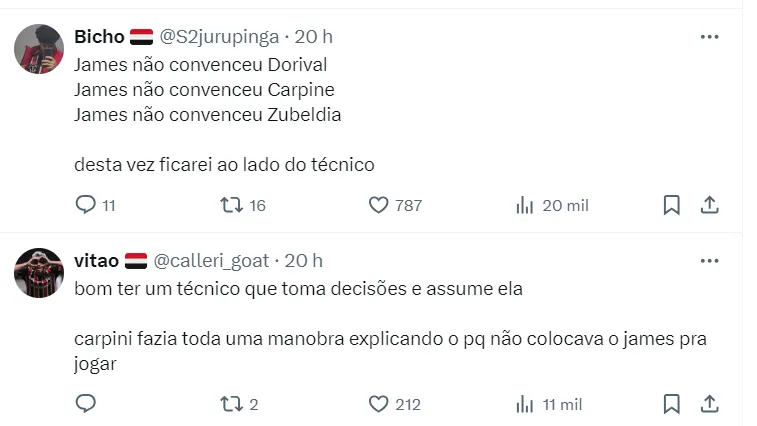
Task: Retweet Bicho's post about James
Action: pos(231,205)
